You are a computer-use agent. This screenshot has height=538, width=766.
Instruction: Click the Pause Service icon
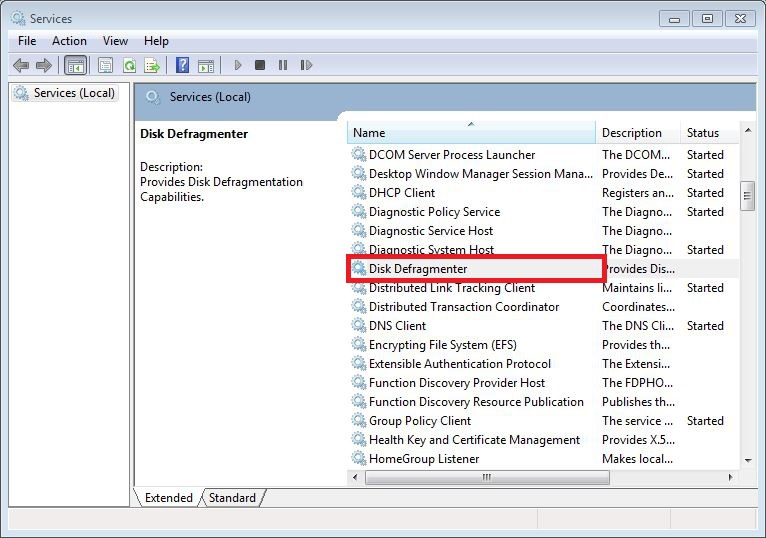[283, 65]
